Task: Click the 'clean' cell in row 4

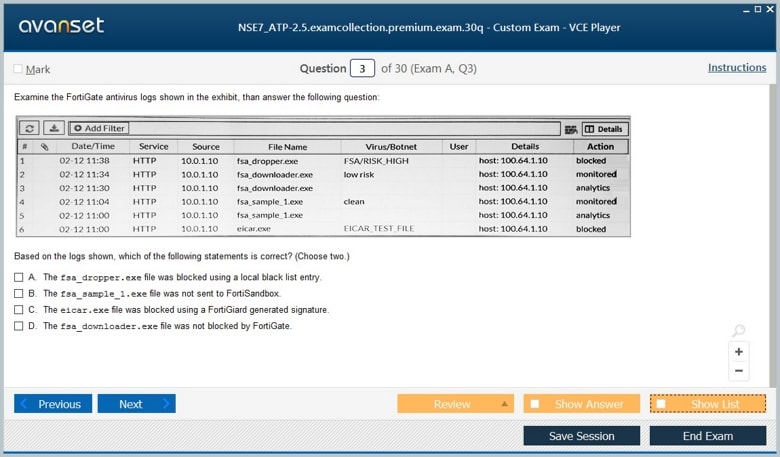Action: pos(354,202)
